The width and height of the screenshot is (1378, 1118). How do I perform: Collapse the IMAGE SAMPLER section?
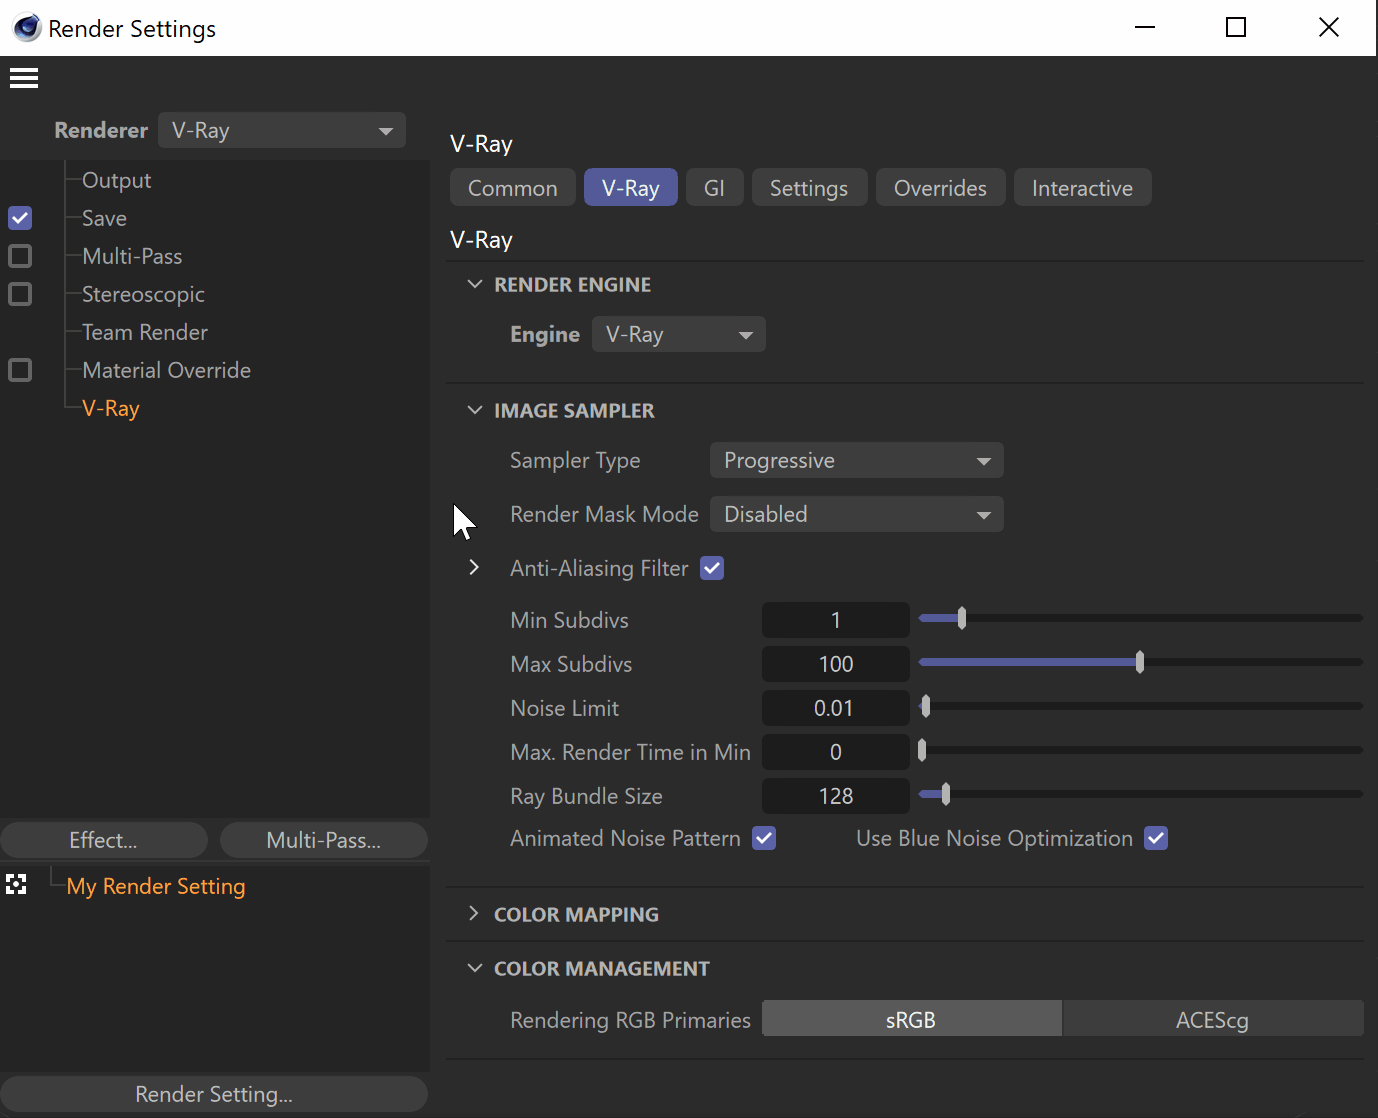pyautogui.click(x=475, y=410)
